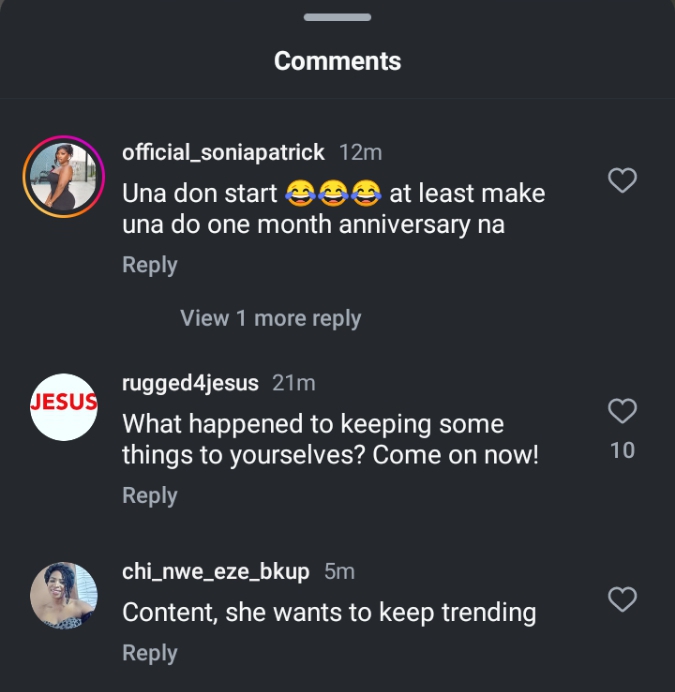View the 10 likes count on rugged4jesus's comment
Viewport: 675px width, 692px height.
coord(622,450)
